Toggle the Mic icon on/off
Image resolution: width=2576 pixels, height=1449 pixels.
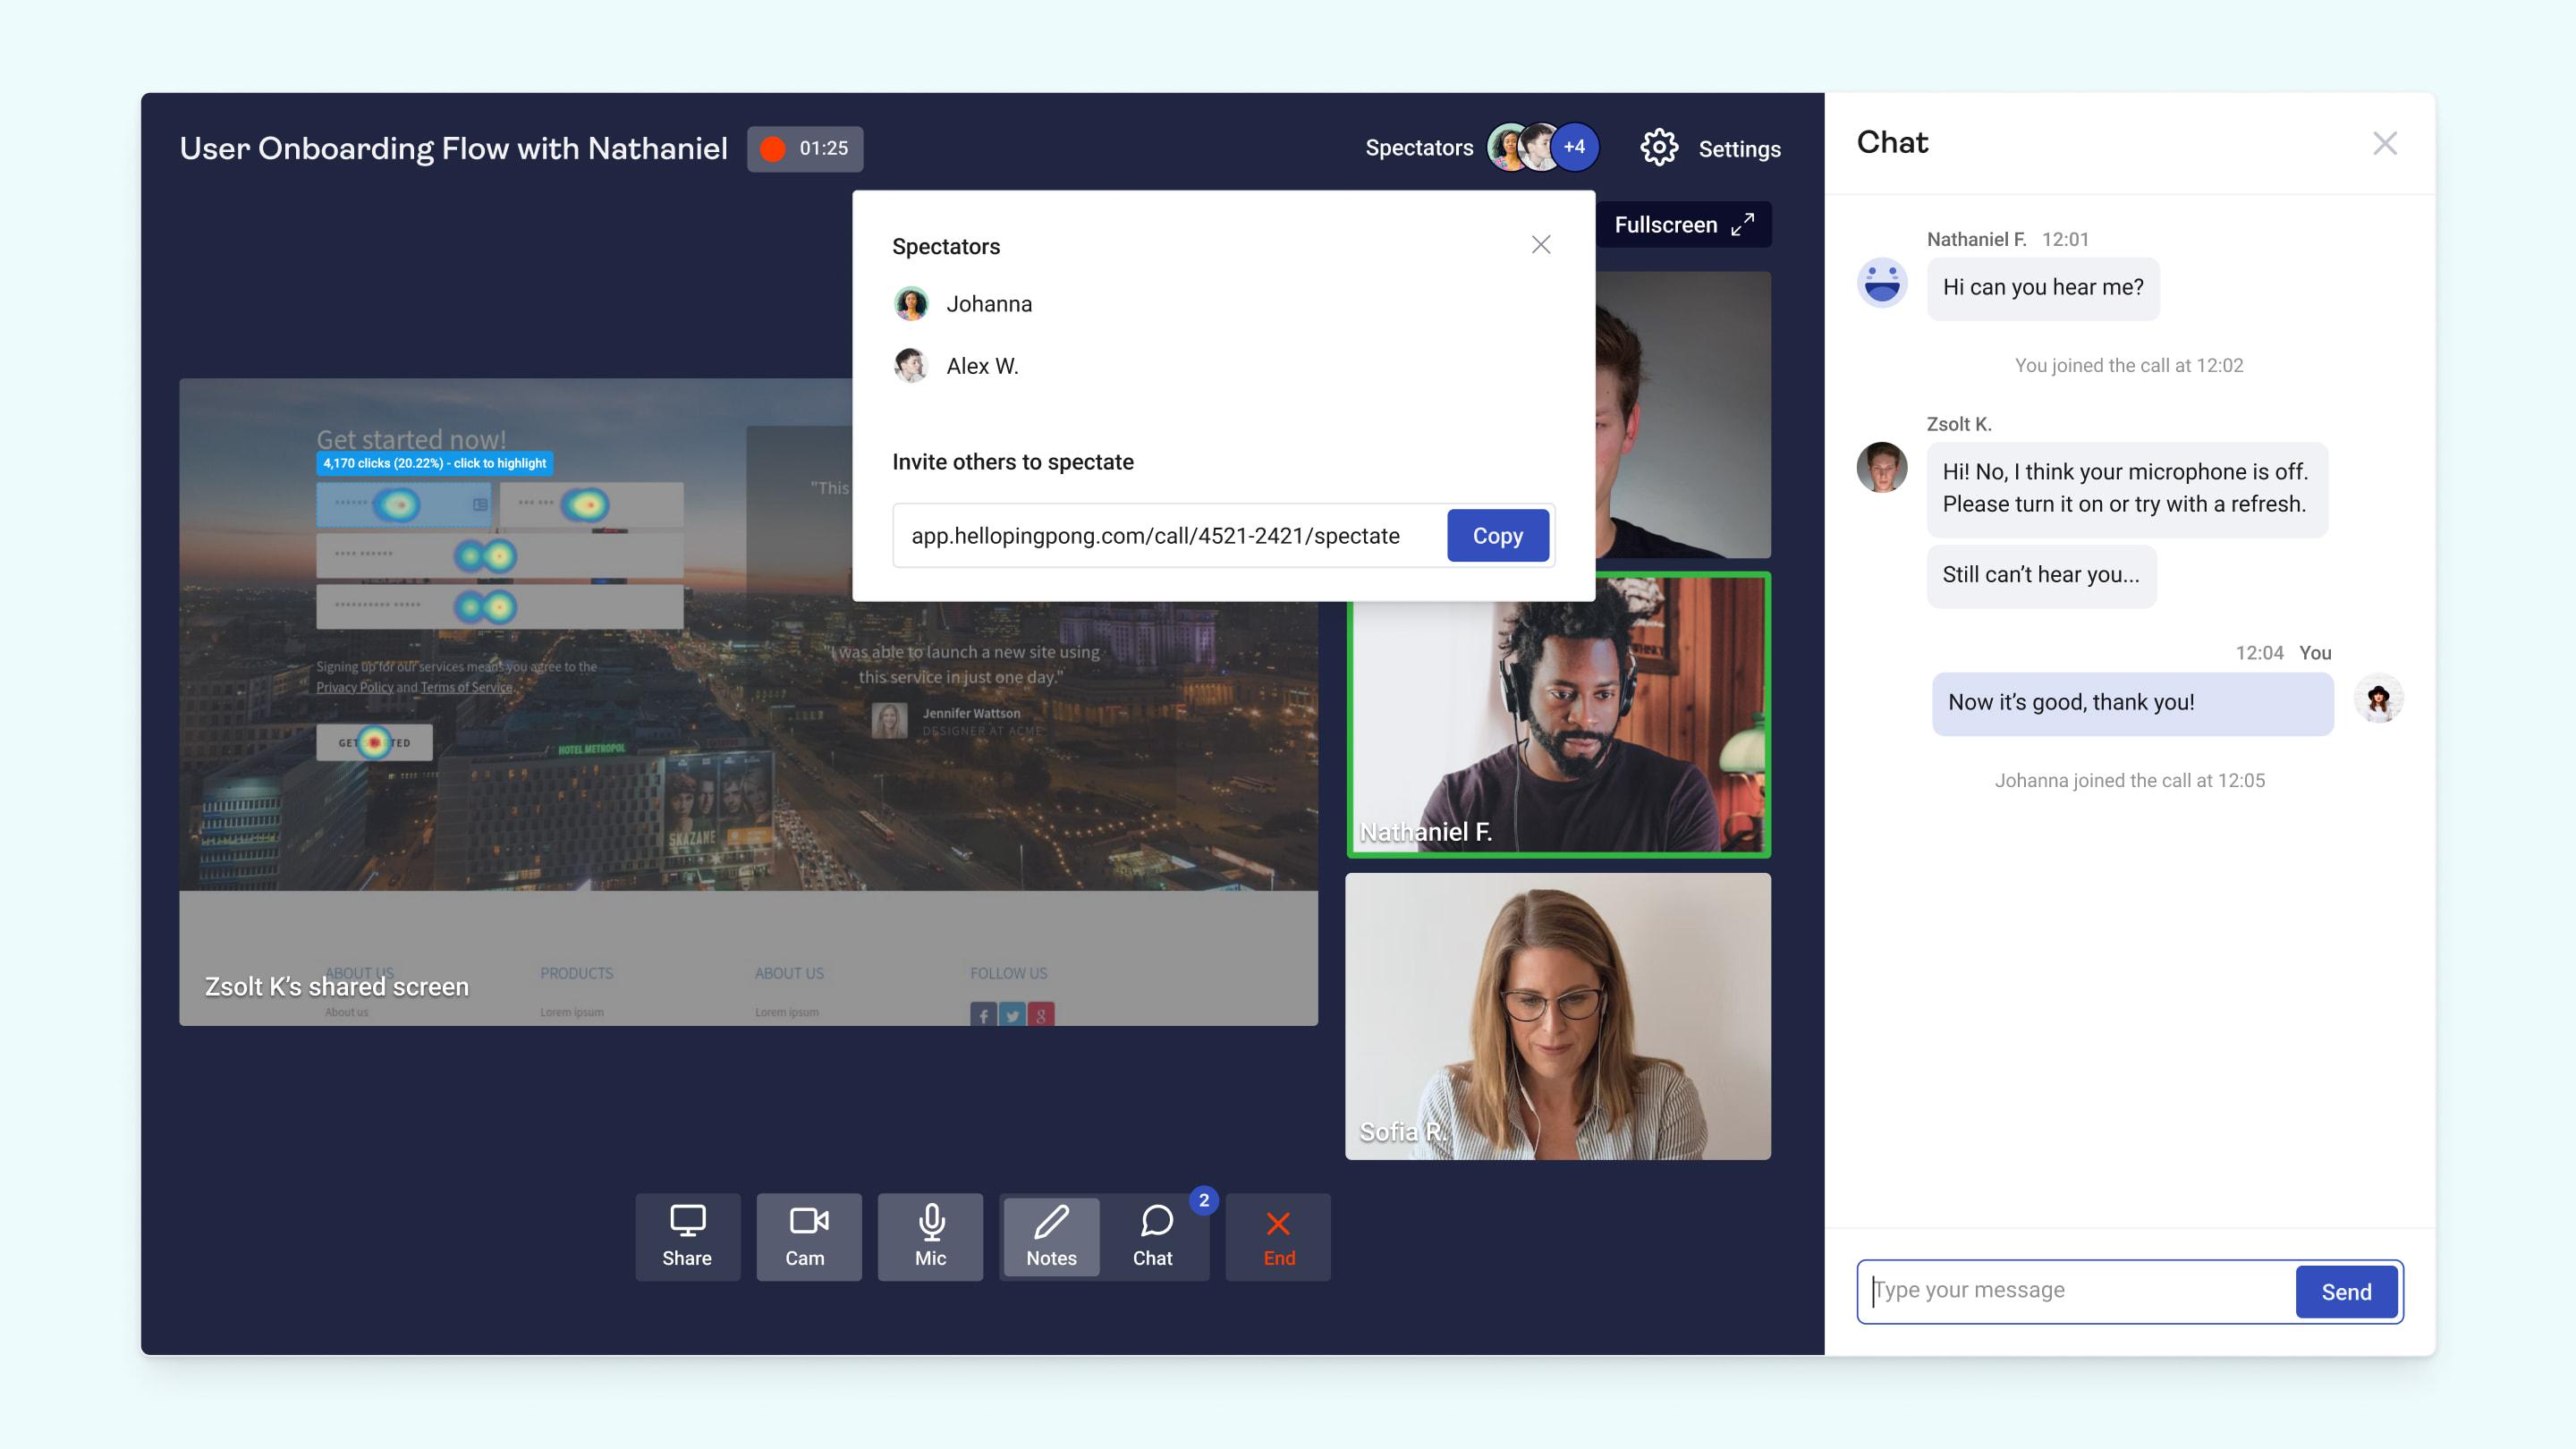click(928, 1235)
